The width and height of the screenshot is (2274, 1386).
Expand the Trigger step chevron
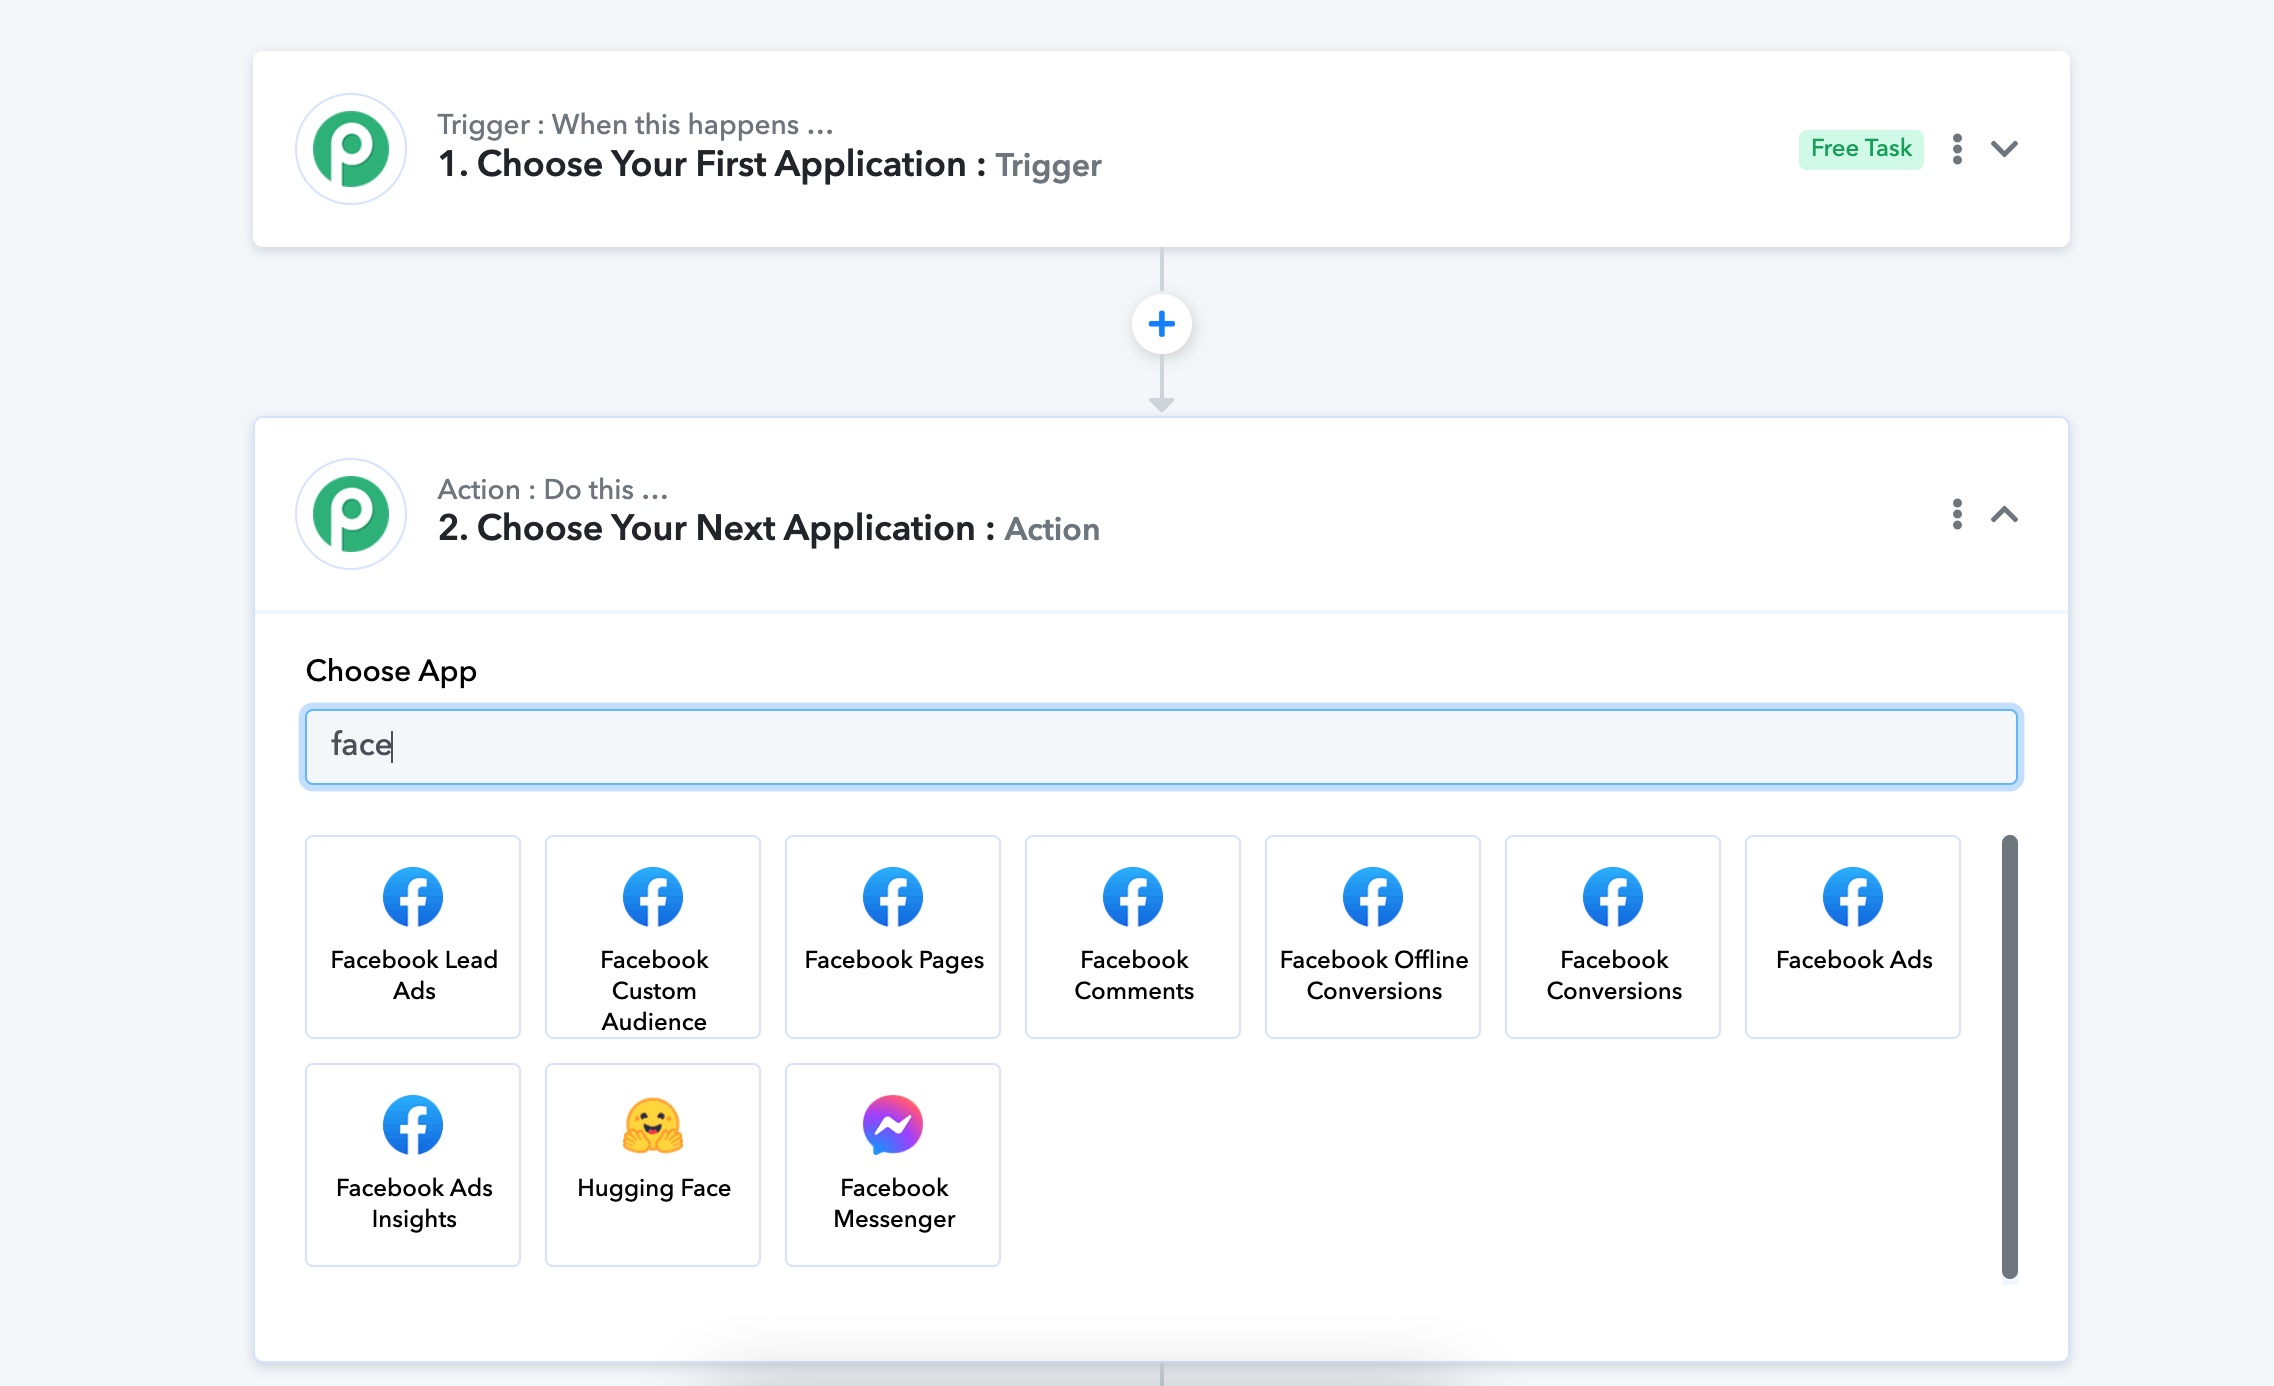[x=2004, y=149]
